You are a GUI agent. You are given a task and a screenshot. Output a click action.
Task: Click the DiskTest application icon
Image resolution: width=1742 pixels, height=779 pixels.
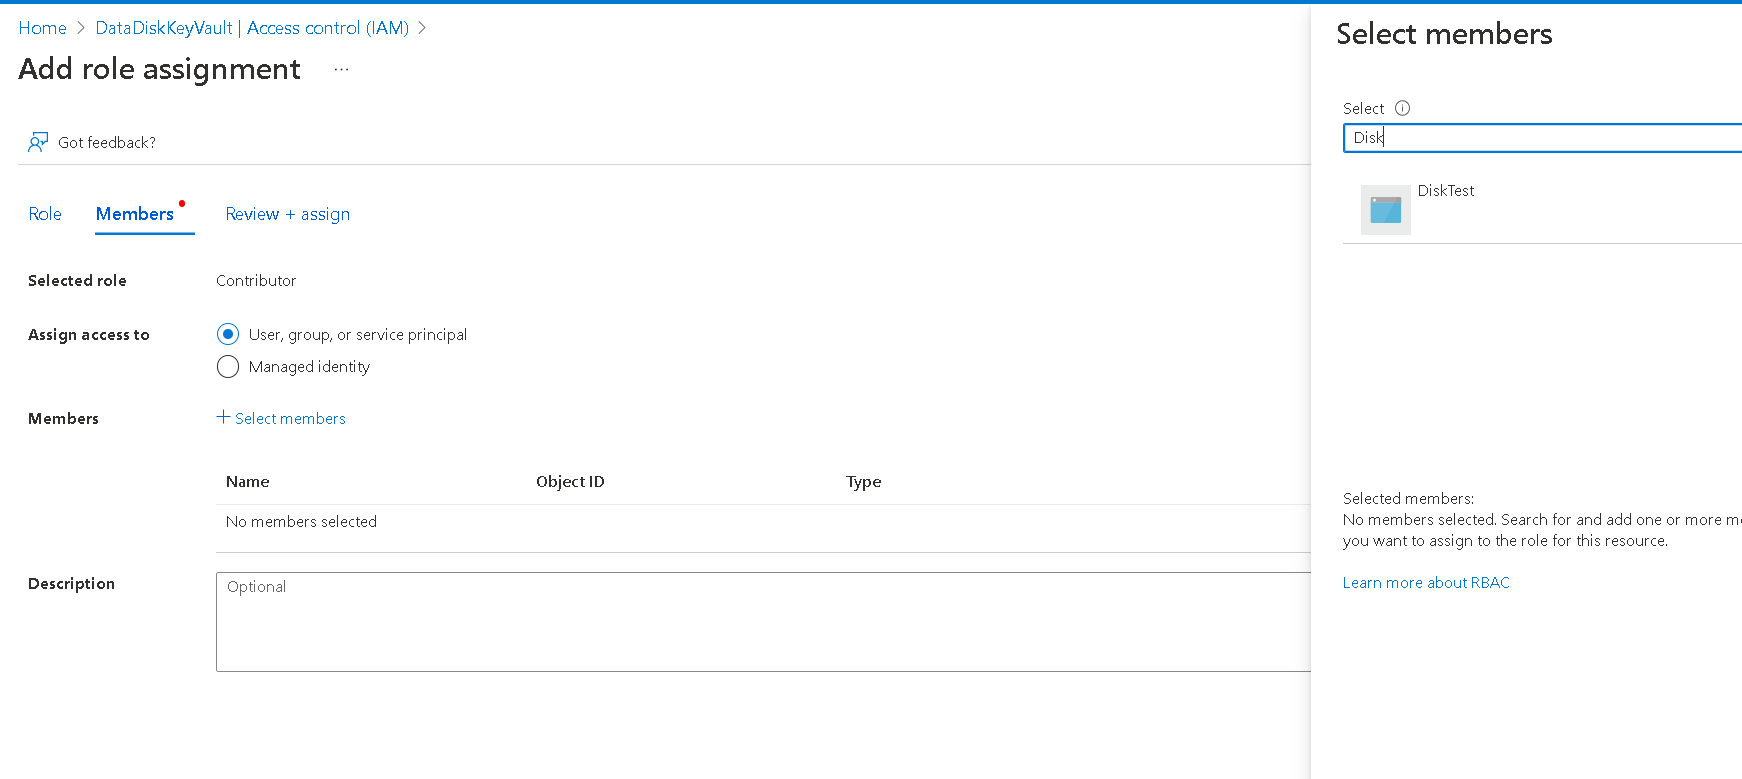1386,210
